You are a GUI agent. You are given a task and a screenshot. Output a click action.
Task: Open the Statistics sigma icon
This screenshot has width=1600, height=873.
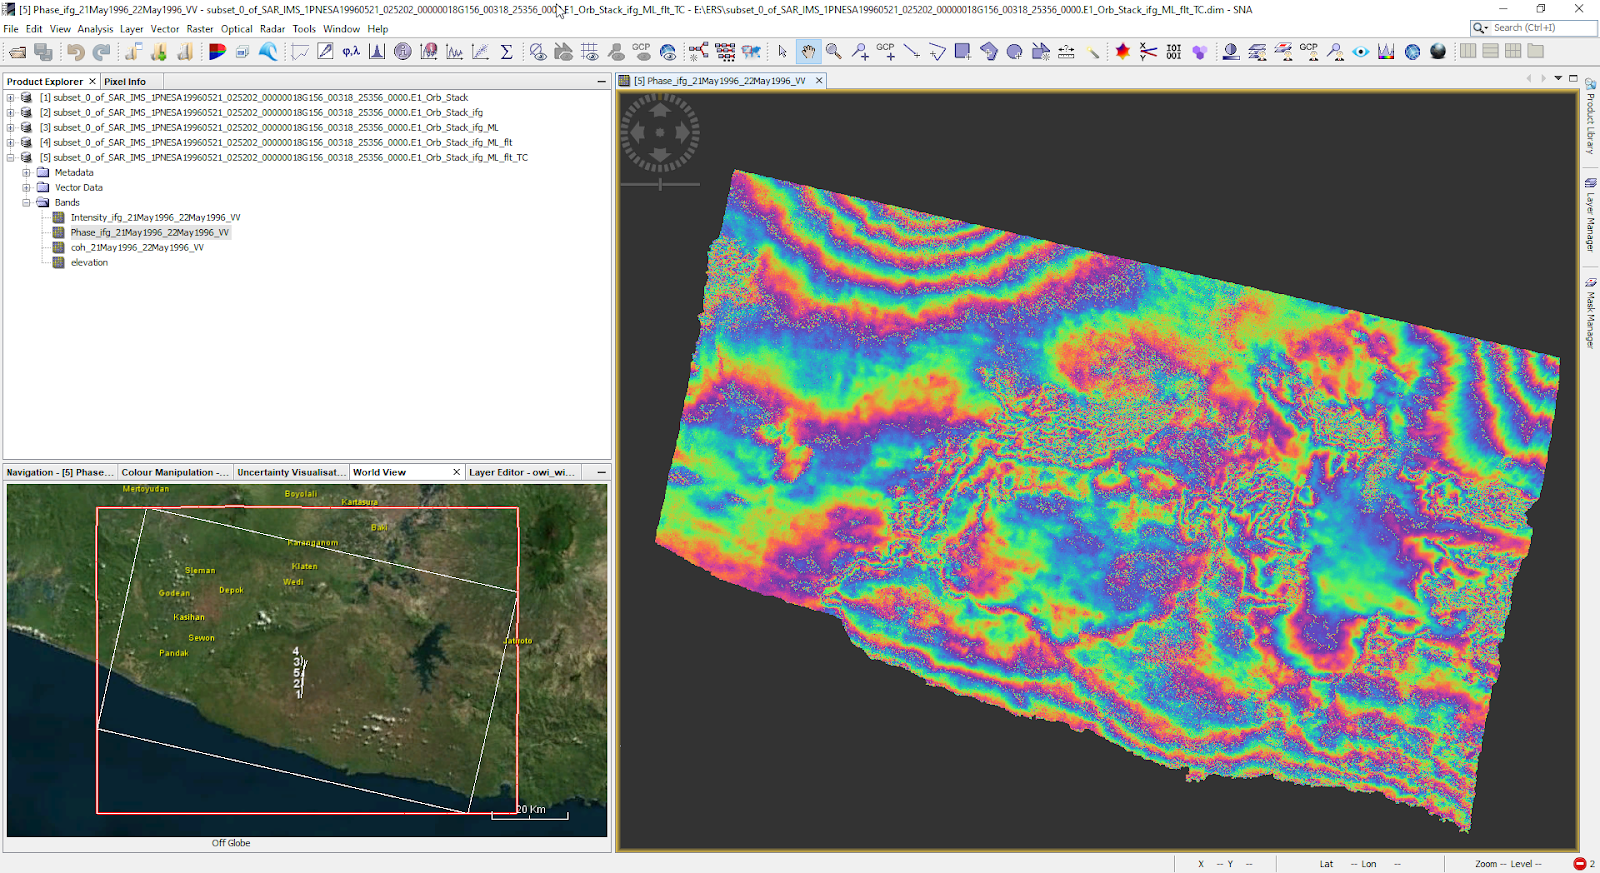(506, 52)
